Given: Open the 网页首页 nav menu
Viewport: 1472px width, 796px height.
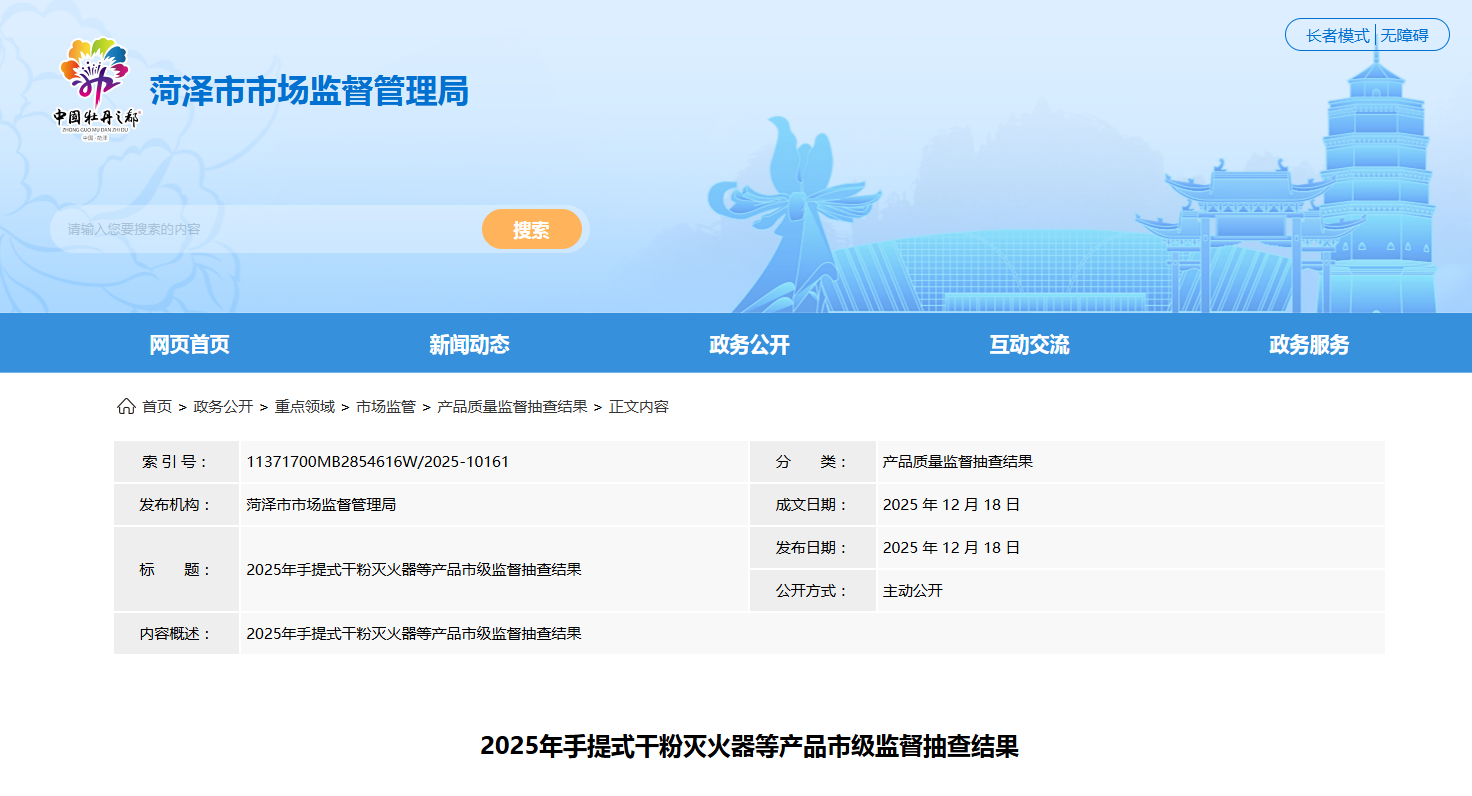Looking at the screenshot, I should pyautogui.click(x=190, y=344).
